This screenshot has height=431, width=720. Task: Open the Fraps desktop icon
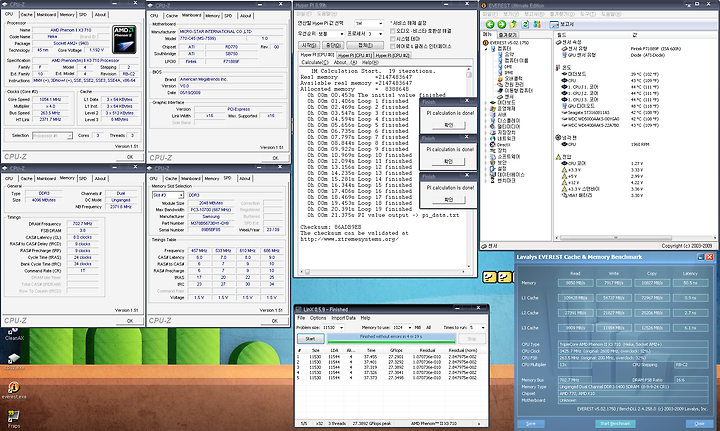tap(14, 419)
